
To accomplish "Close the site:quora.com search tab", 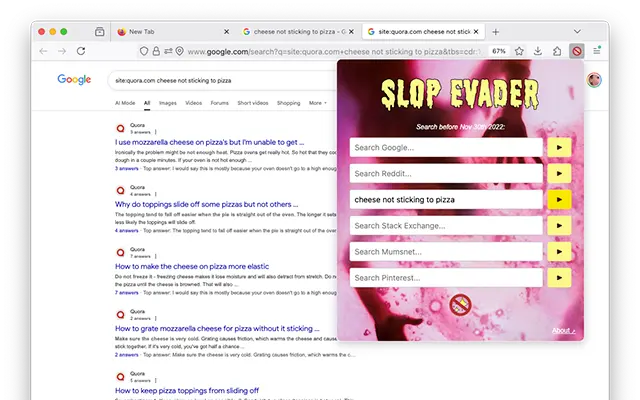I will coord(476,31).
